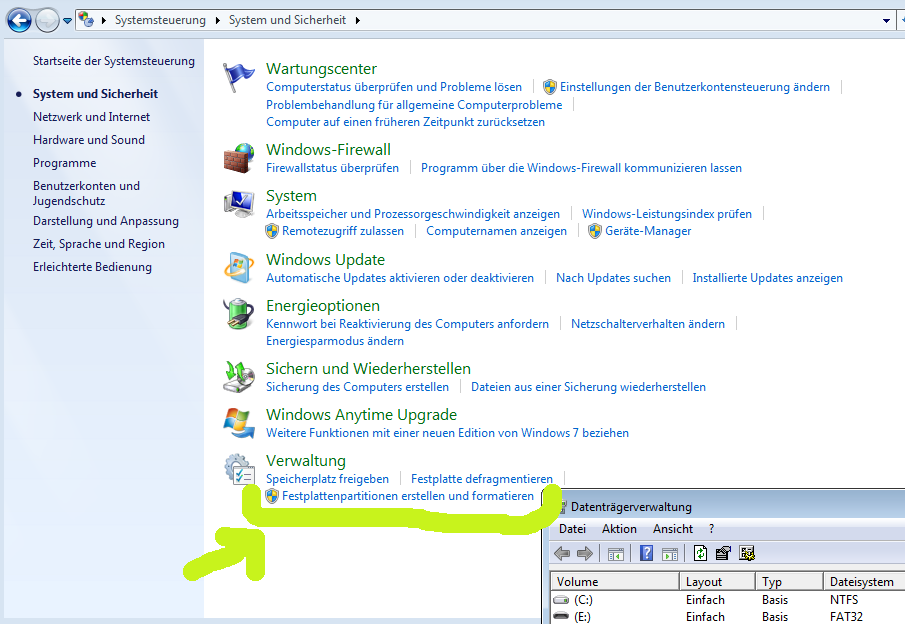Select the (C:) volume drive icon
This screenshot has width=905, height=624.
click(x=561, y=600)
